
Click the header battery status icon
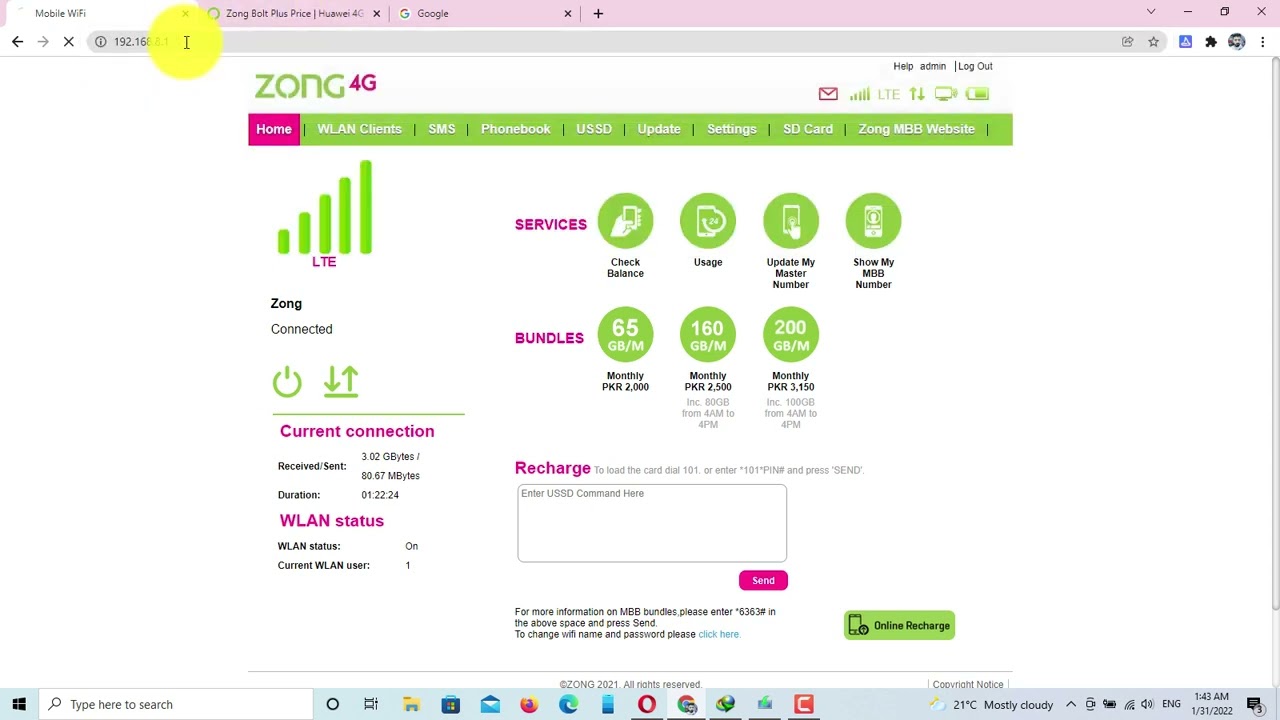click(x=977, y=94)
